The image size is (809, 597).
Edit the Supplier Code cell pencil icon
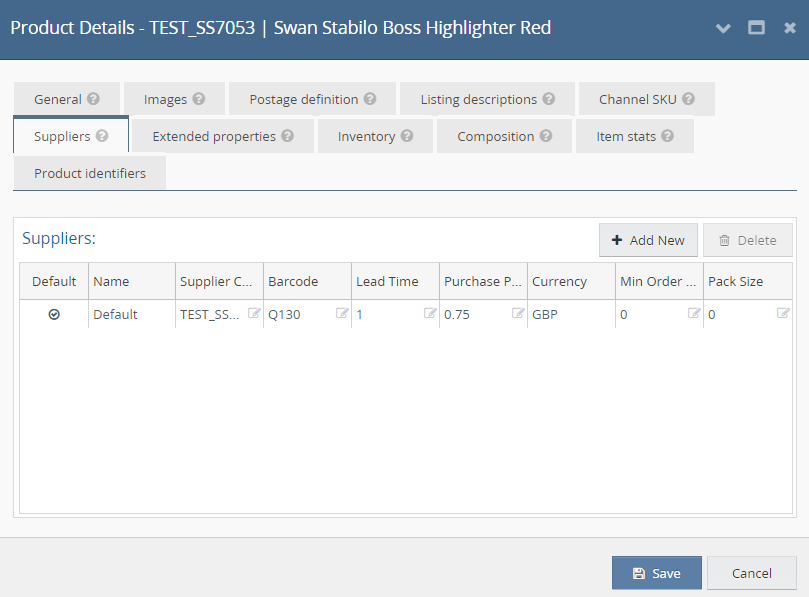(254, 313)
